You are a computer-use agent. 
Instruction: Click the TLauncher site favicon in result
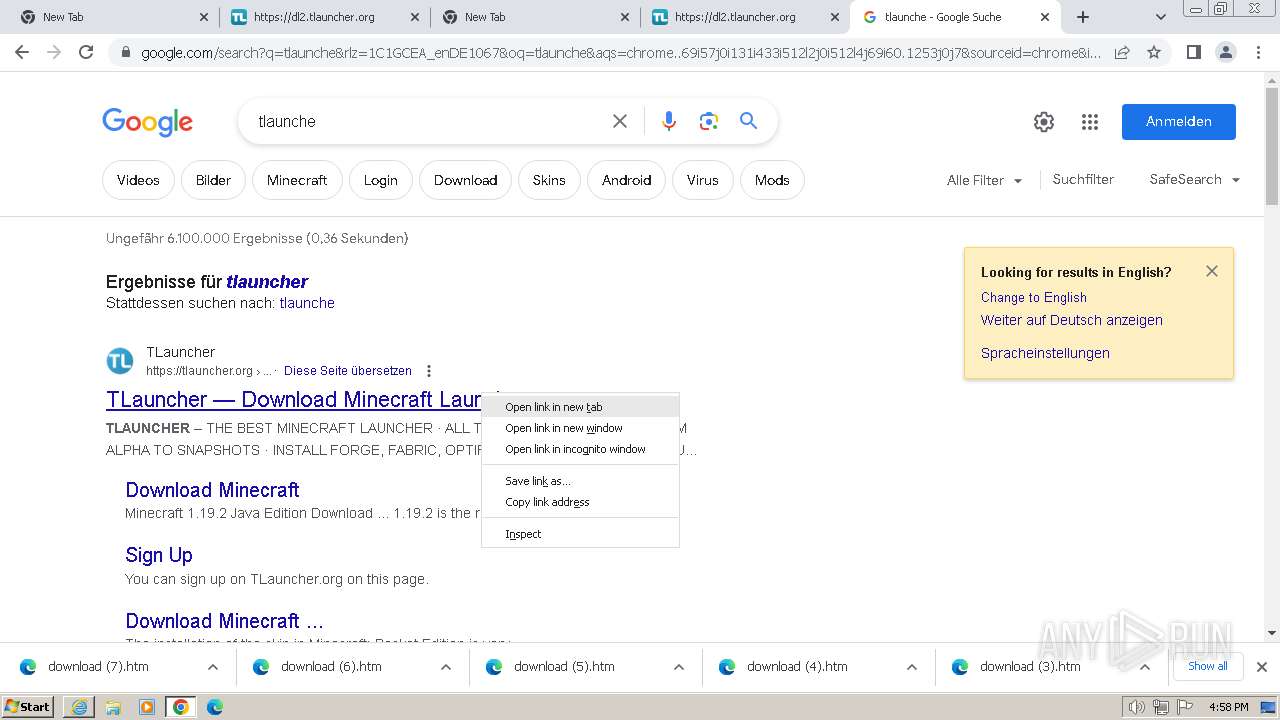tap(120, 361)
